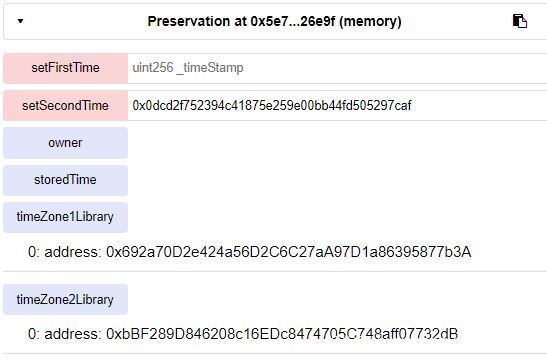547x360 pixels.
Task: Click into the setSecondTime parameter field
Action: [337, 105]
